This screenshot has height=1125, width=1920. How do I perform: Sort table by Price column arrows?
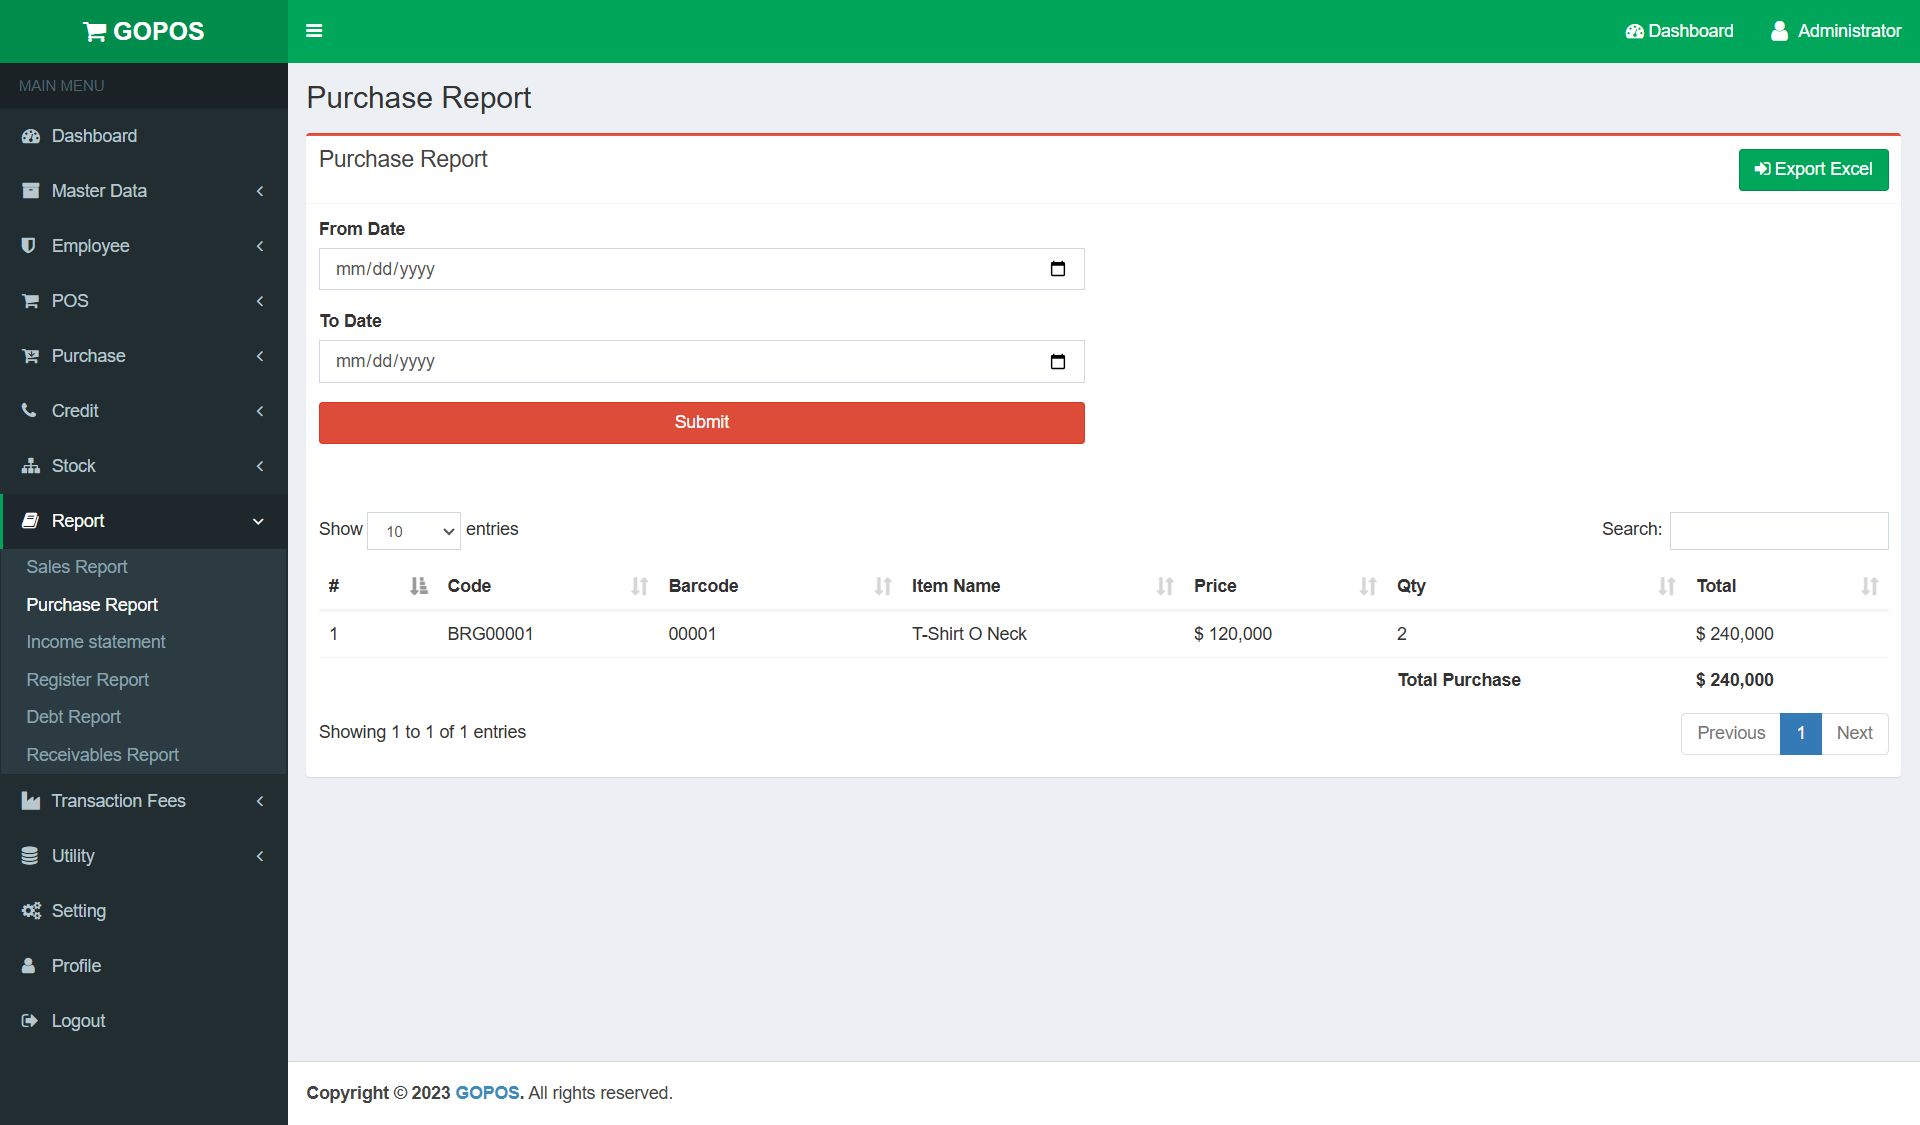1367,586
